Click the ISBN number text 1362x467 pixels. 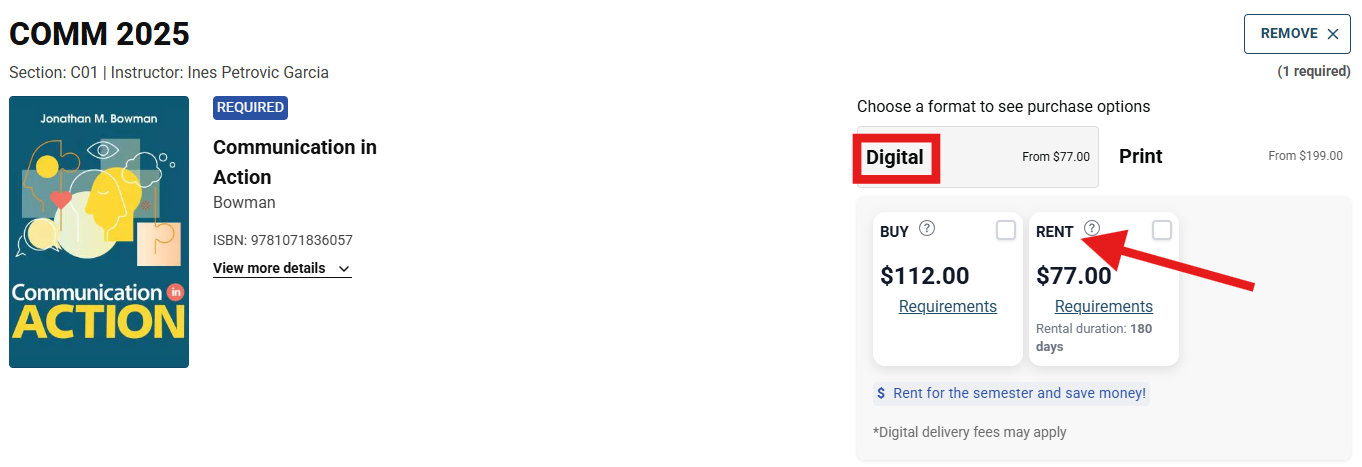pos(283,240)
